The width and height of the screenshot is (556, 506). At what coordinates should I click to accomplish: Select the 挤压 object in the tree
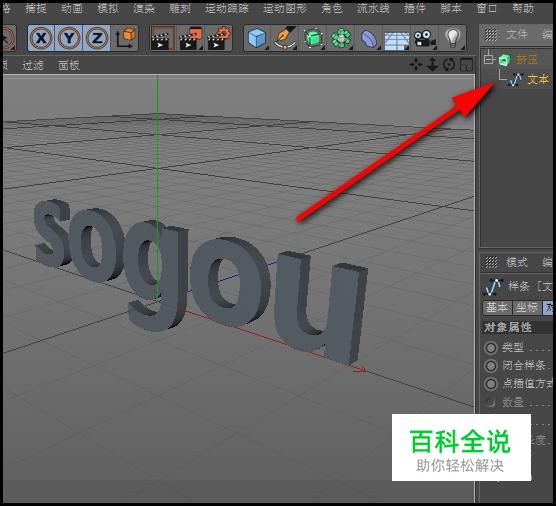click(x=527, y=59)
